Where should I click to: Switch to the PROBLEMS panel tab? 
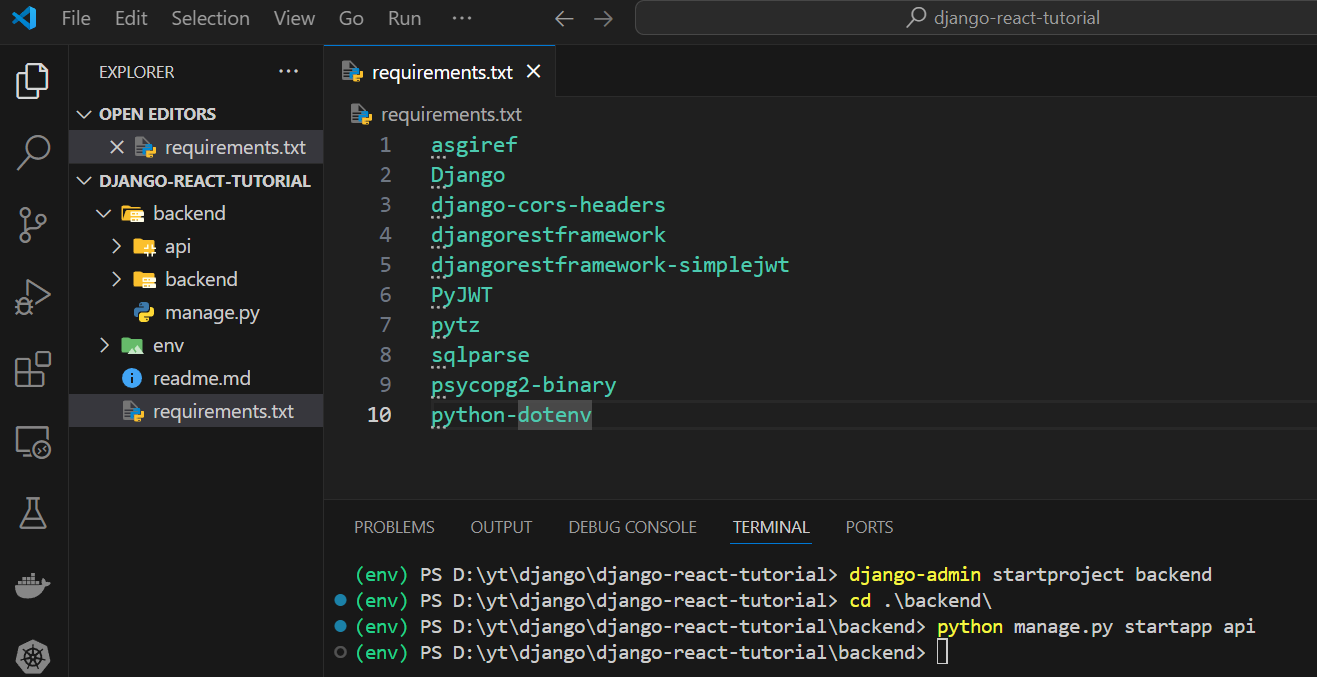394,527
